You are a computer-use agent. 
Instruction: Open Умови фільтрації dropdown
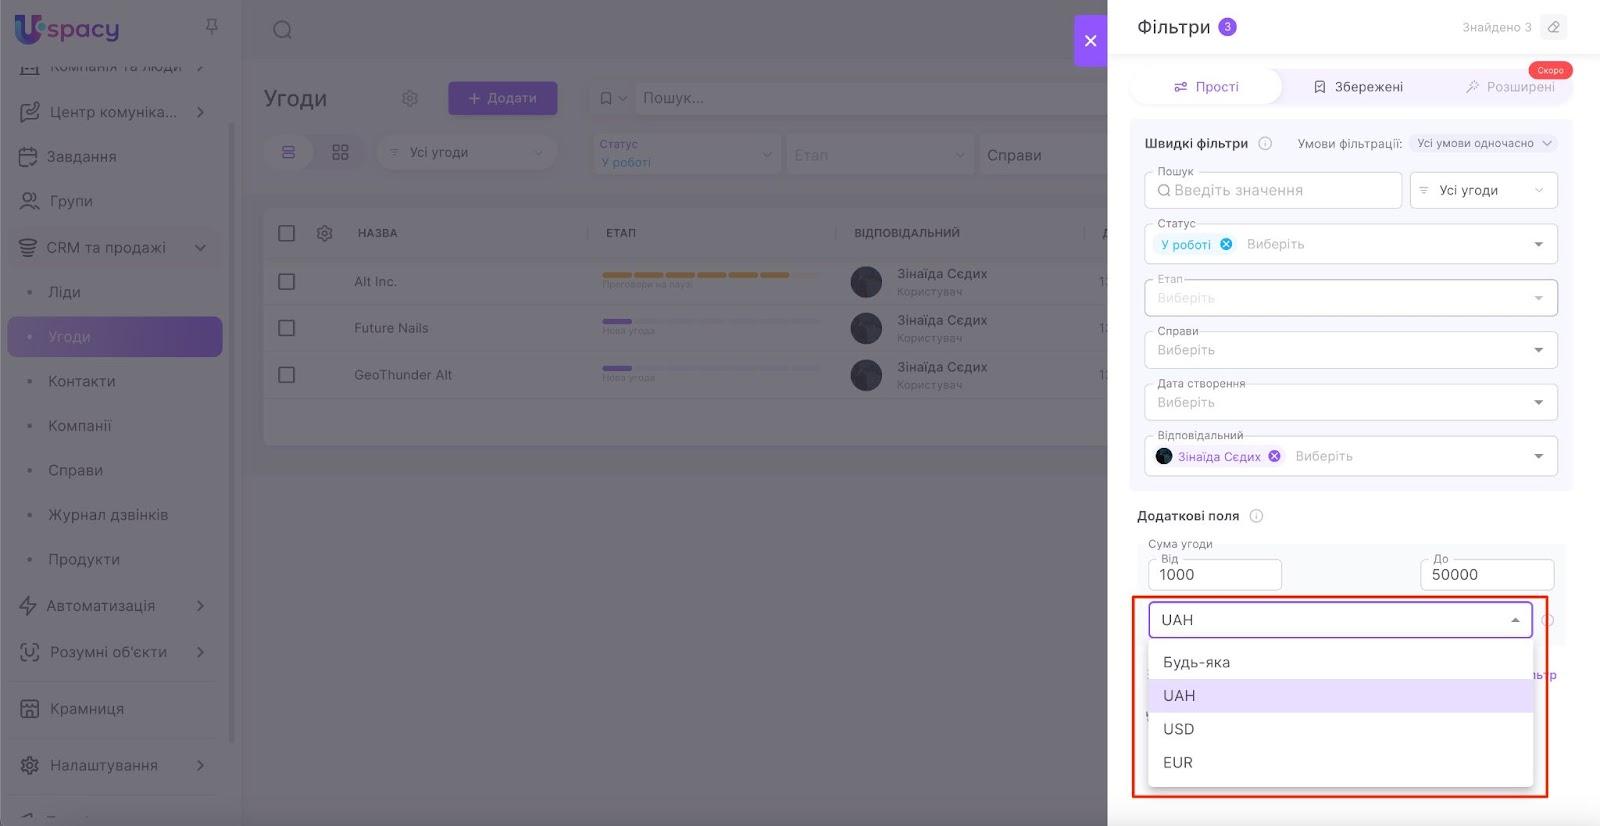[x=1484, y=143]
